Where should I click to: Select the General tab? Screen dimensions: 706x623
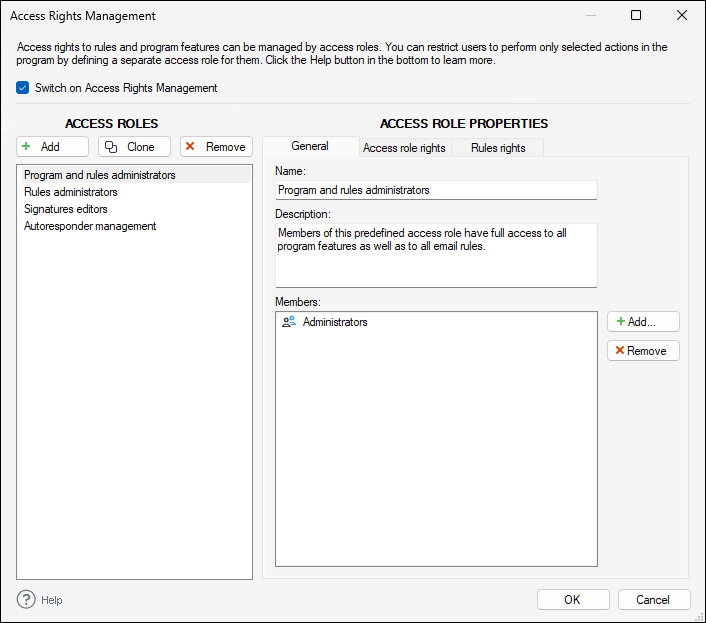tap(310, 147)
